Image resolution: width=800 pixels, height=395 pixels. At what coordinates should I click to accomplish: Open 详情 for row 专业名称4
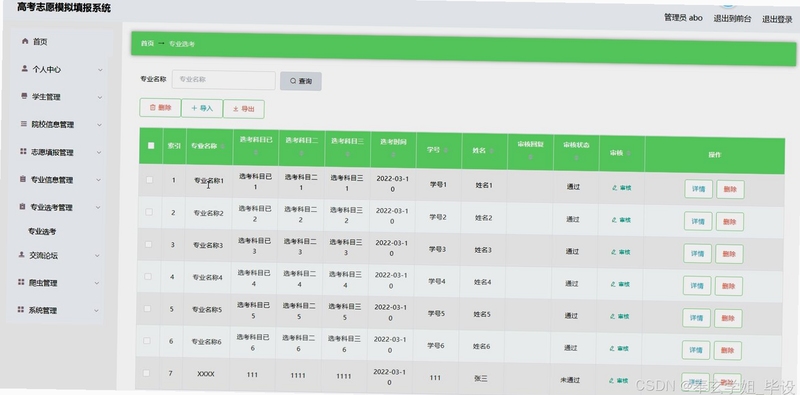pos(697,286)
